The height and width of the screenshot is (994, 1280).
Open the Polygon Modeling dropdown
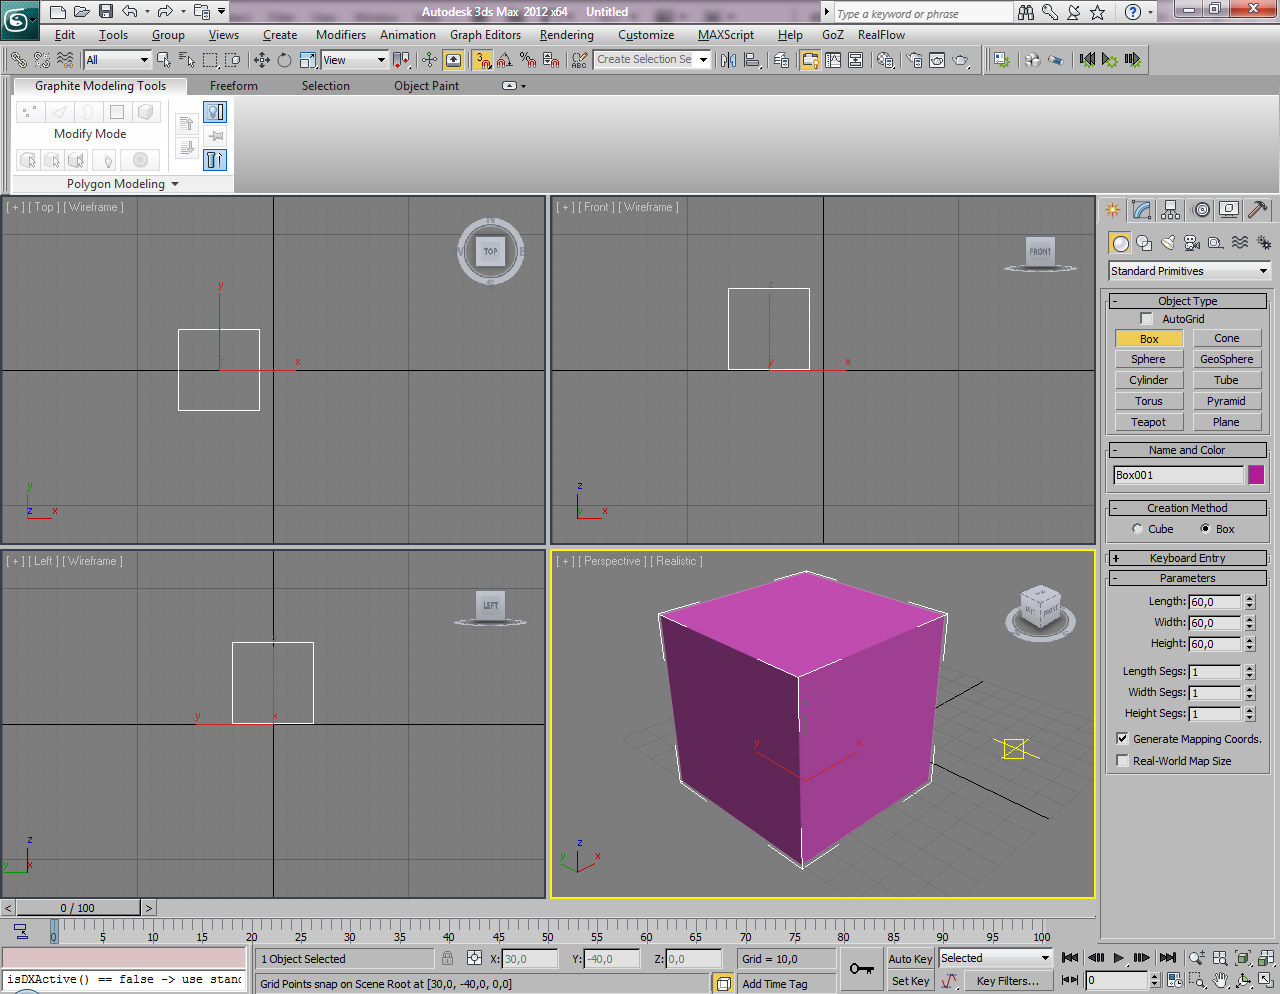pos(122,184)
